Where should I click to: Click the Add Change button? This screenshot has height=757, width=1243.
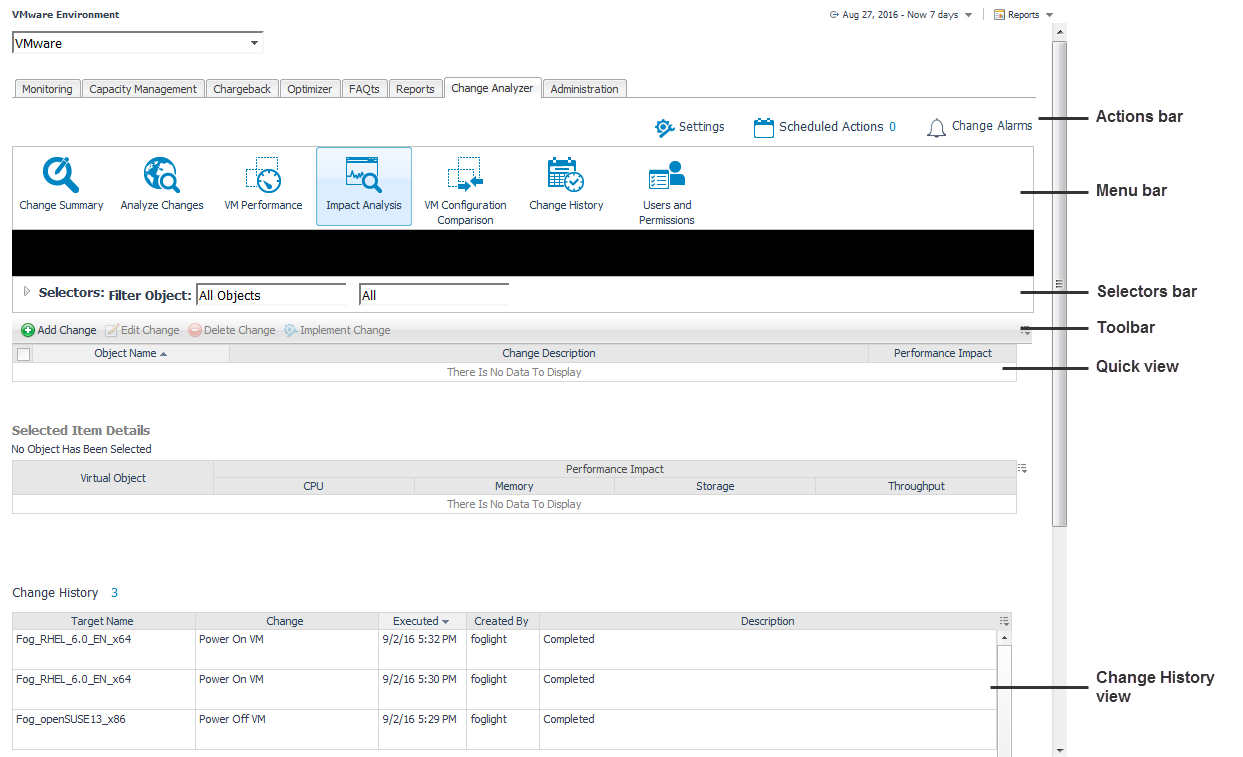click(x=59, y=330)
